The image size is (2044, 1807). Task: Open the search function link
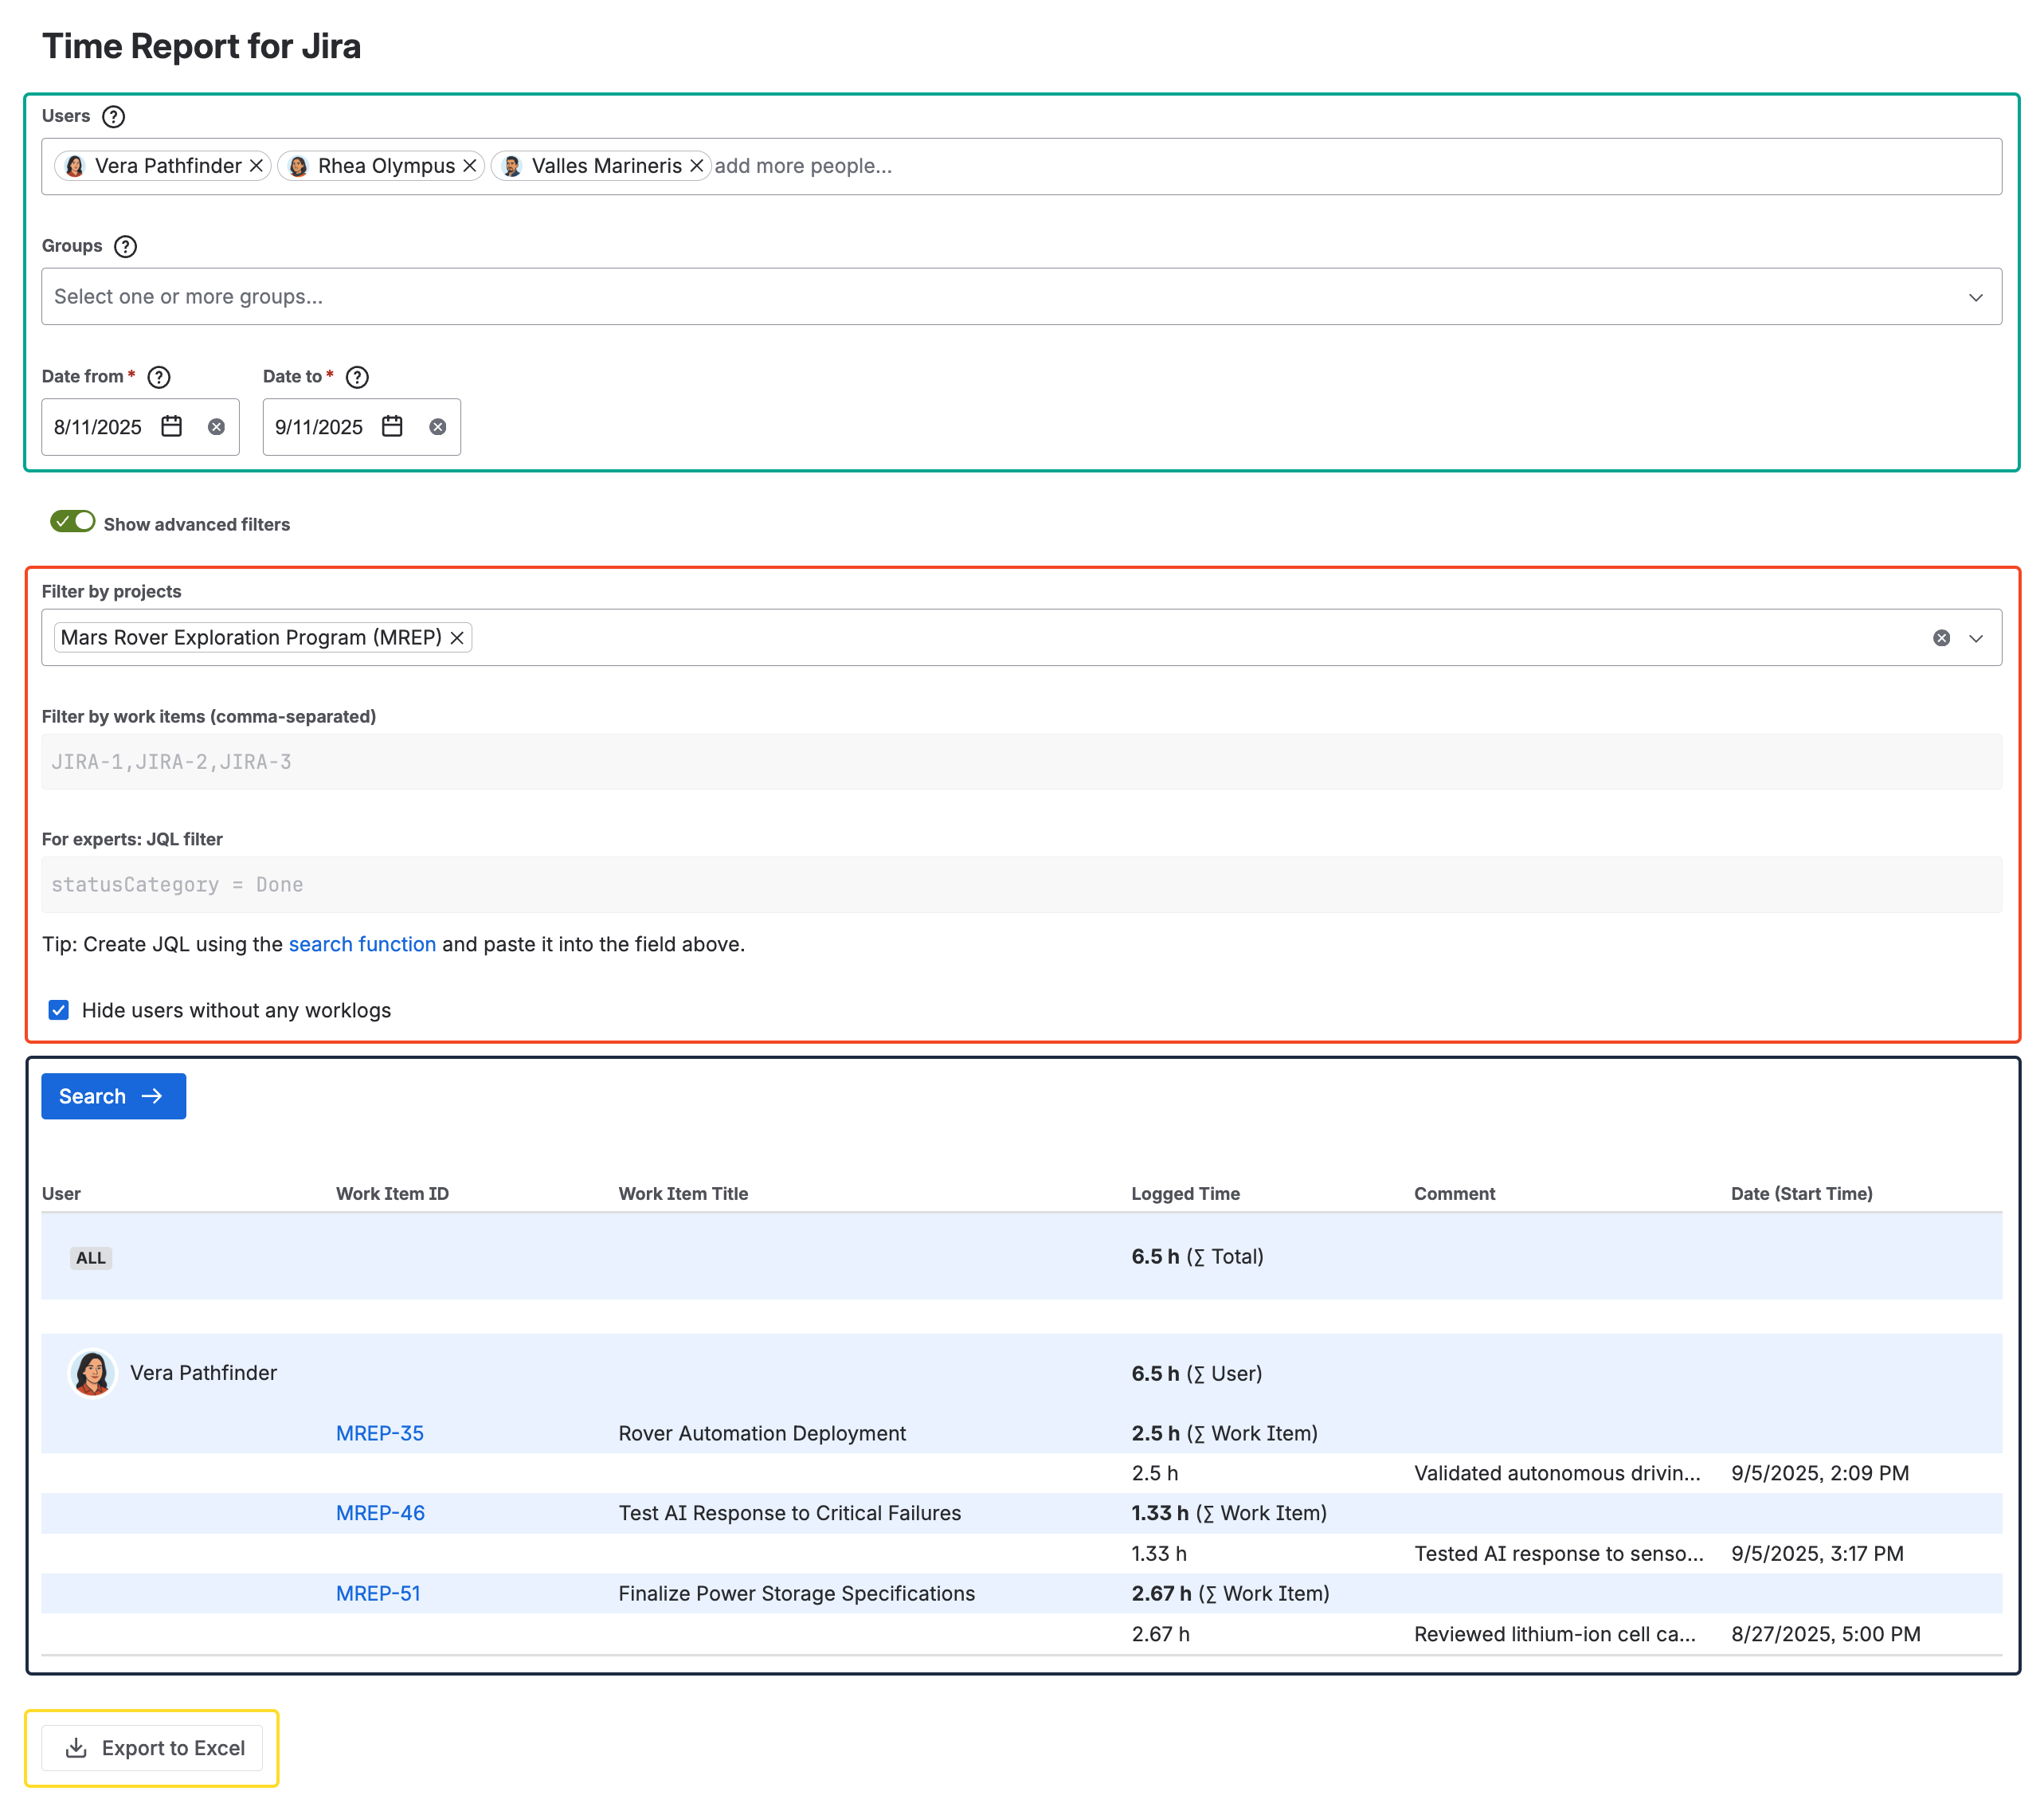tap(362, 945)
